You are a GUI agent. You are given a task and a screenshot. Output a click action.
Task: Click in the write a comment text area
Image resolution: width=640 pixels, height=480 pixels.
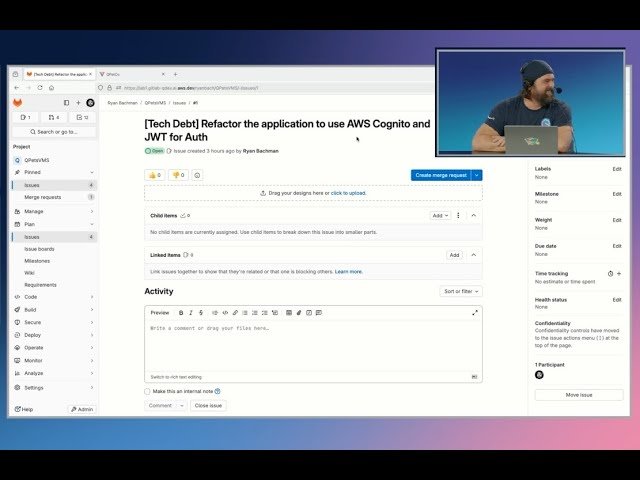tap(313, 345)
